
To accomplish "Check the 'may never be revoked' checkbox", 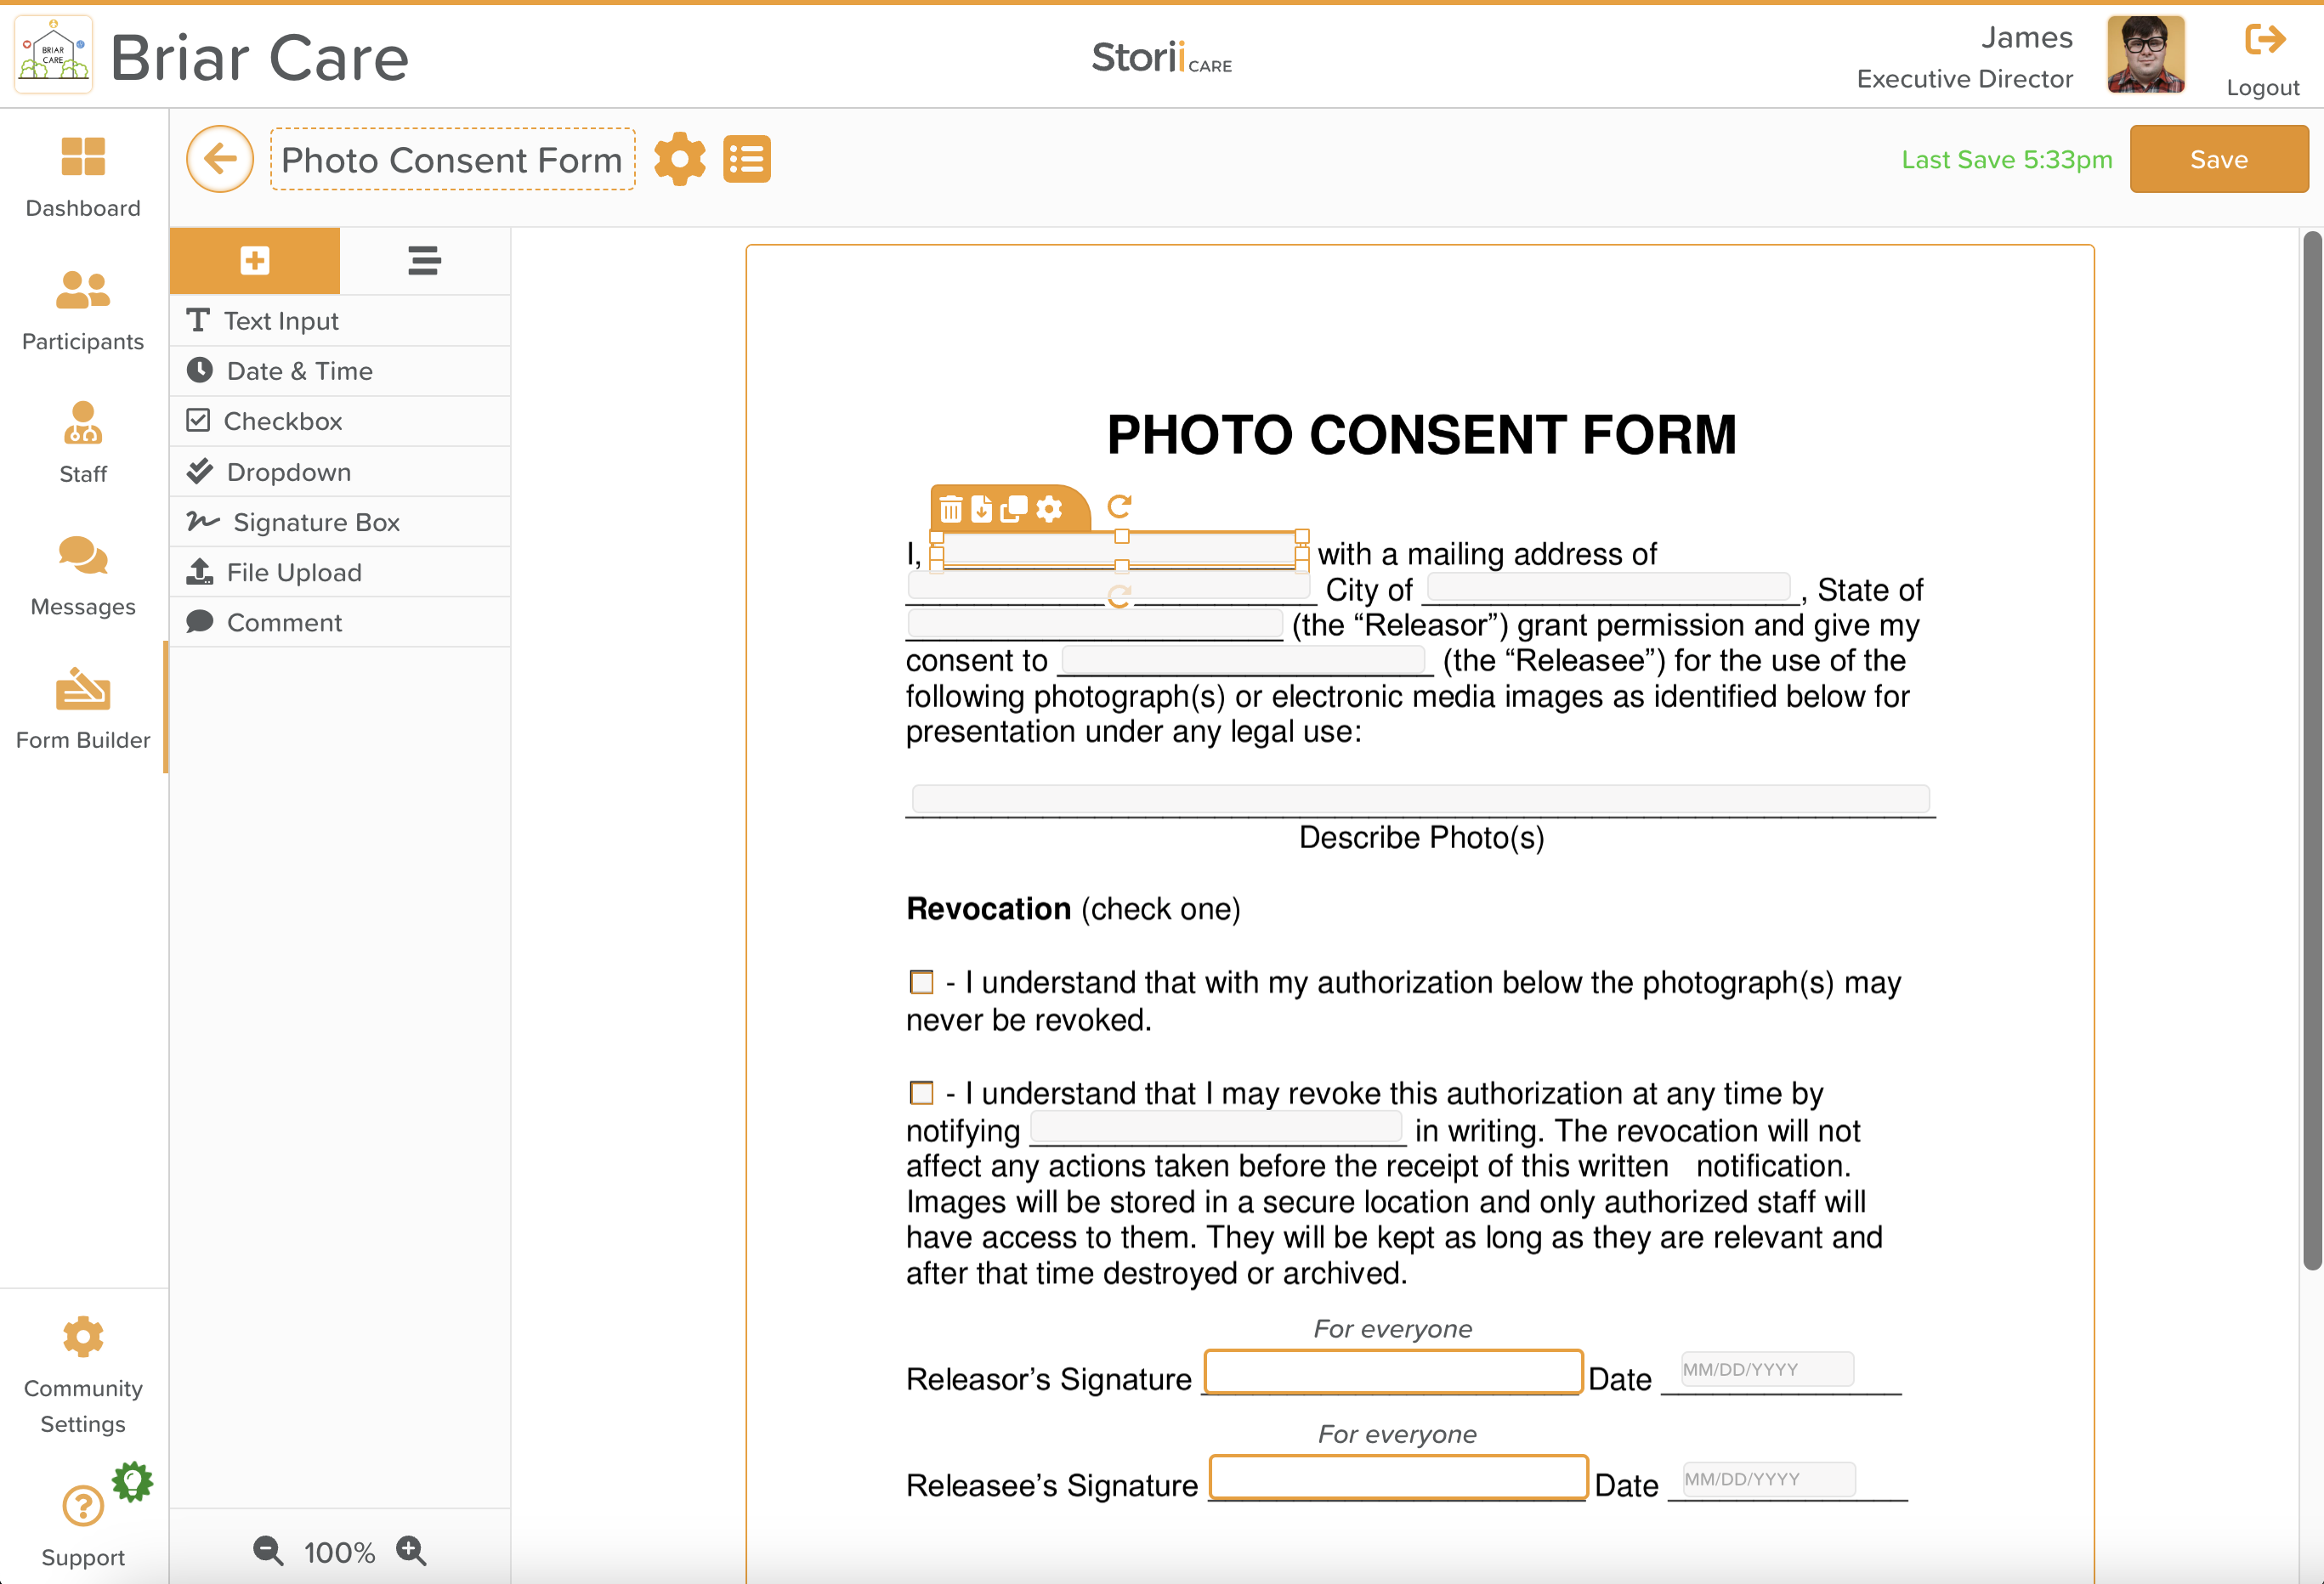I will point(922,982).
